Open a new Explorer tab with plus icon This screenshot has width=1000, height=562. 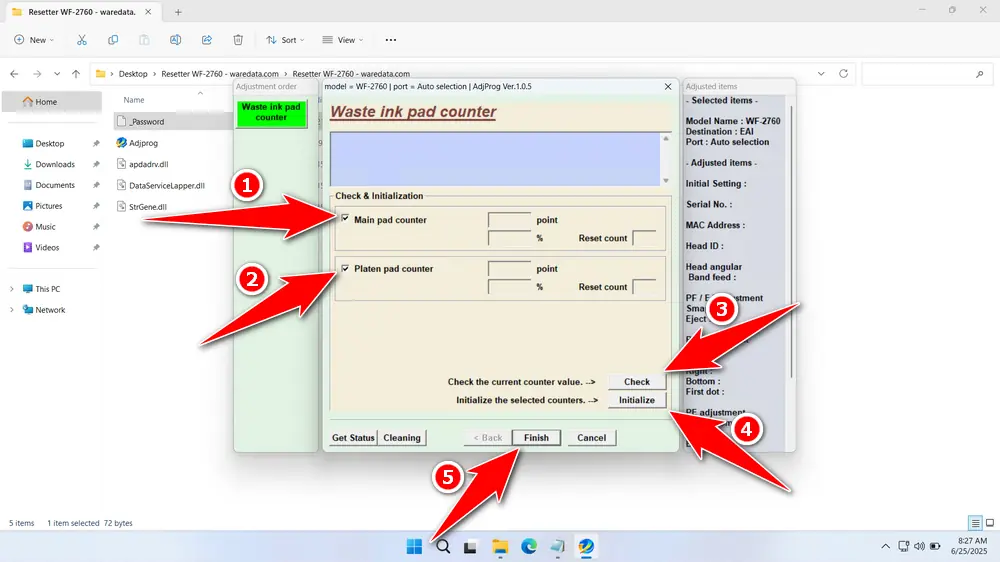[178, 12]
